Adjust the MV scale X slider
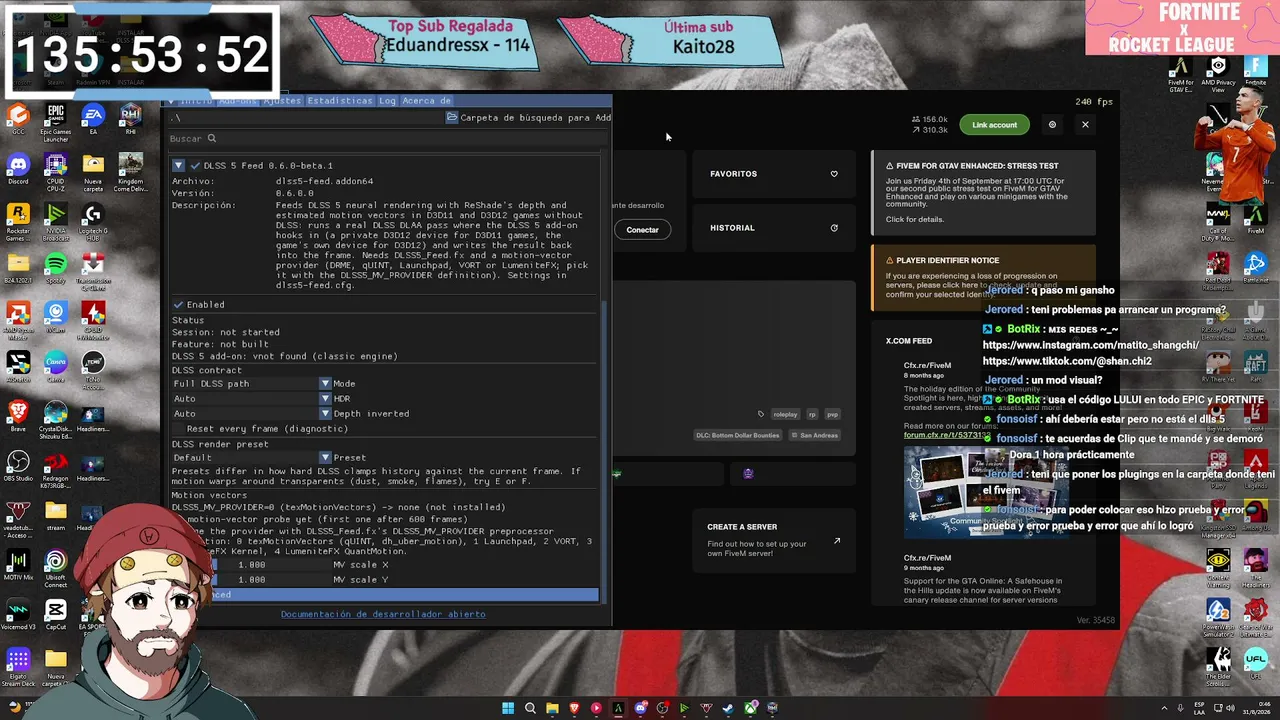 250,565
